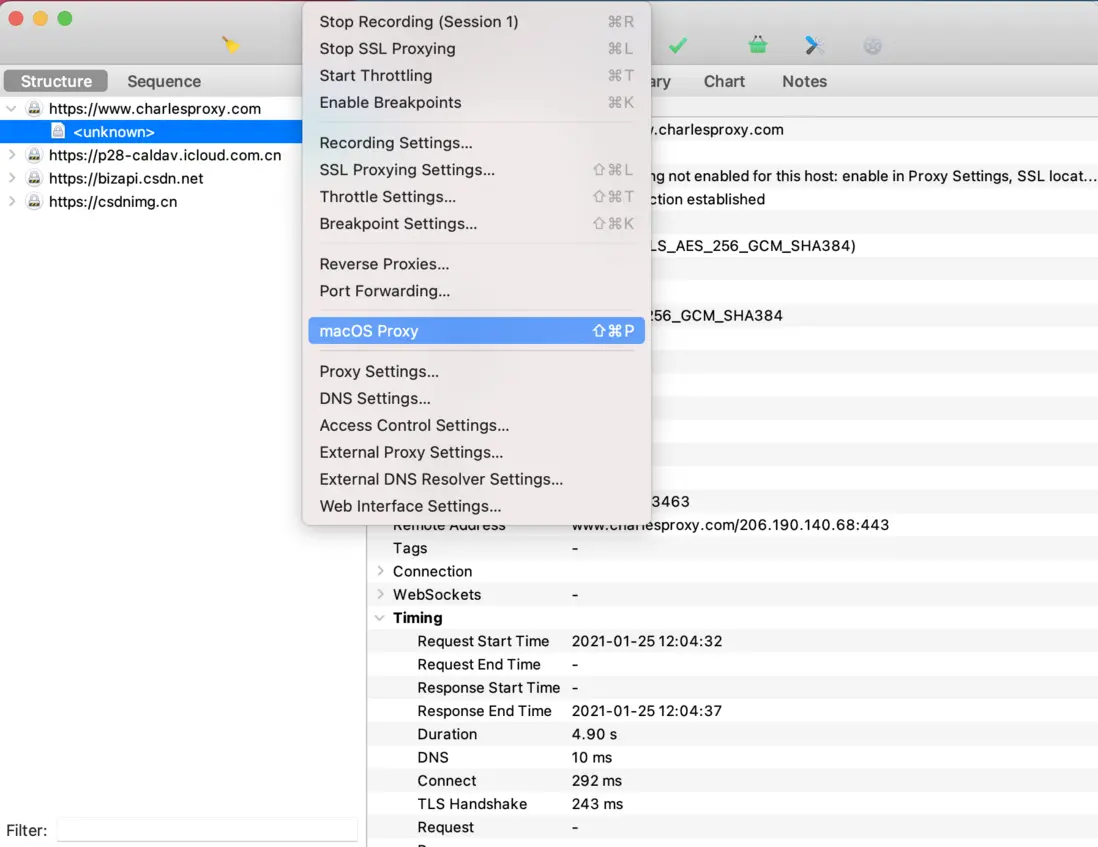
Task: Expand the p28-caldav.icloud.com.cn node
Action: pyautogui.click(x=11, y=155)
